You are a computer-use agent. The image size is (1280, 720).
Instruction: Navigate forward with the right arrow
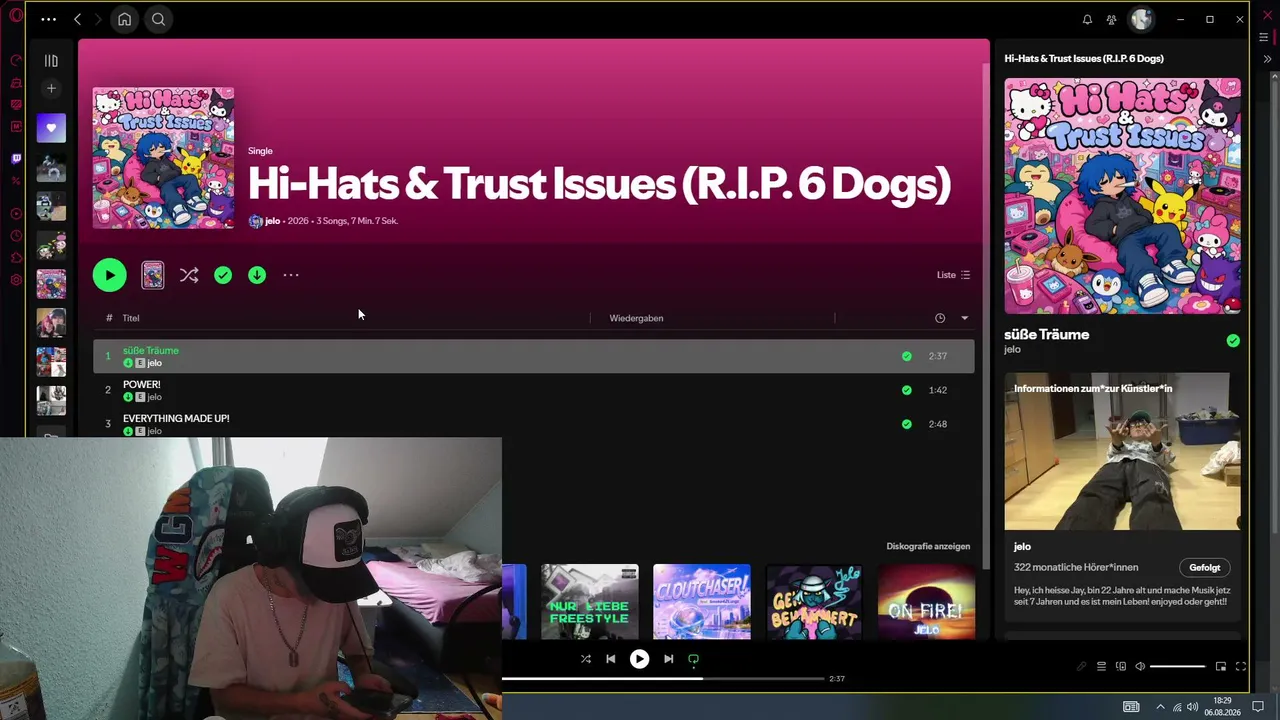[97, 19]
